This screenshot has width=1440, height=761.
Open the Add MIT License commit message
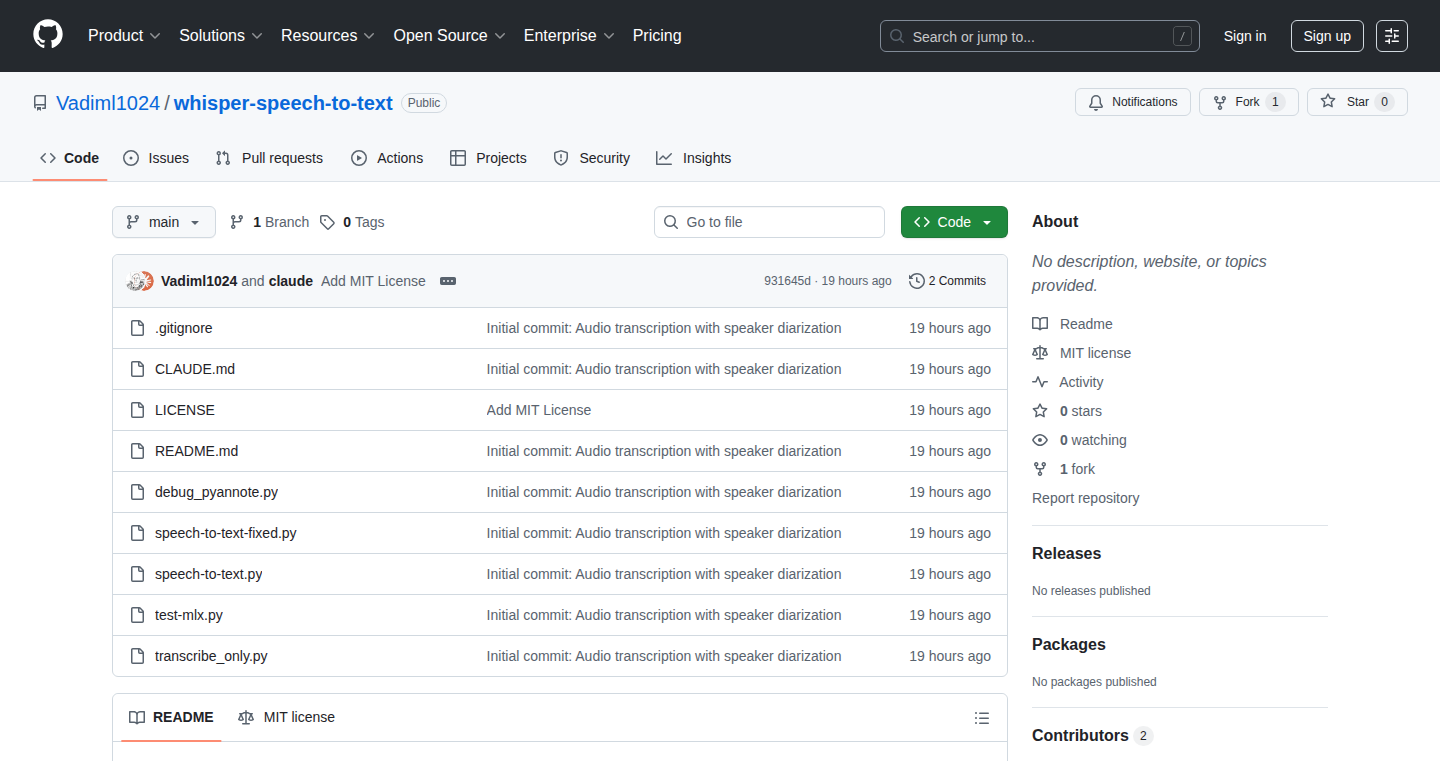[373, 281]
